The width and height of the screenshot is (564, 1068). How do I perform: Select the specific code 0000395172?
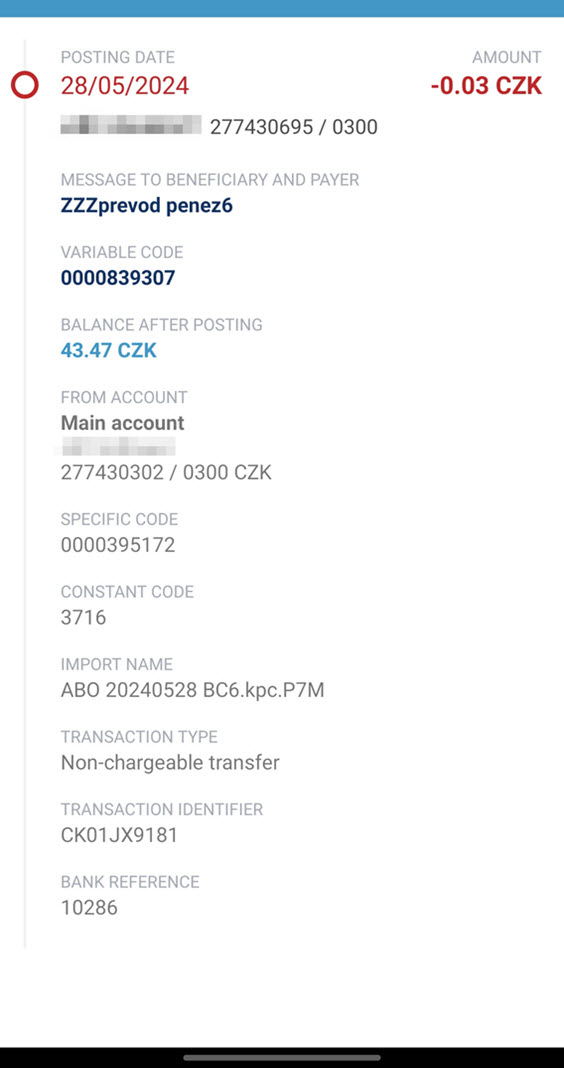[118, 545]
